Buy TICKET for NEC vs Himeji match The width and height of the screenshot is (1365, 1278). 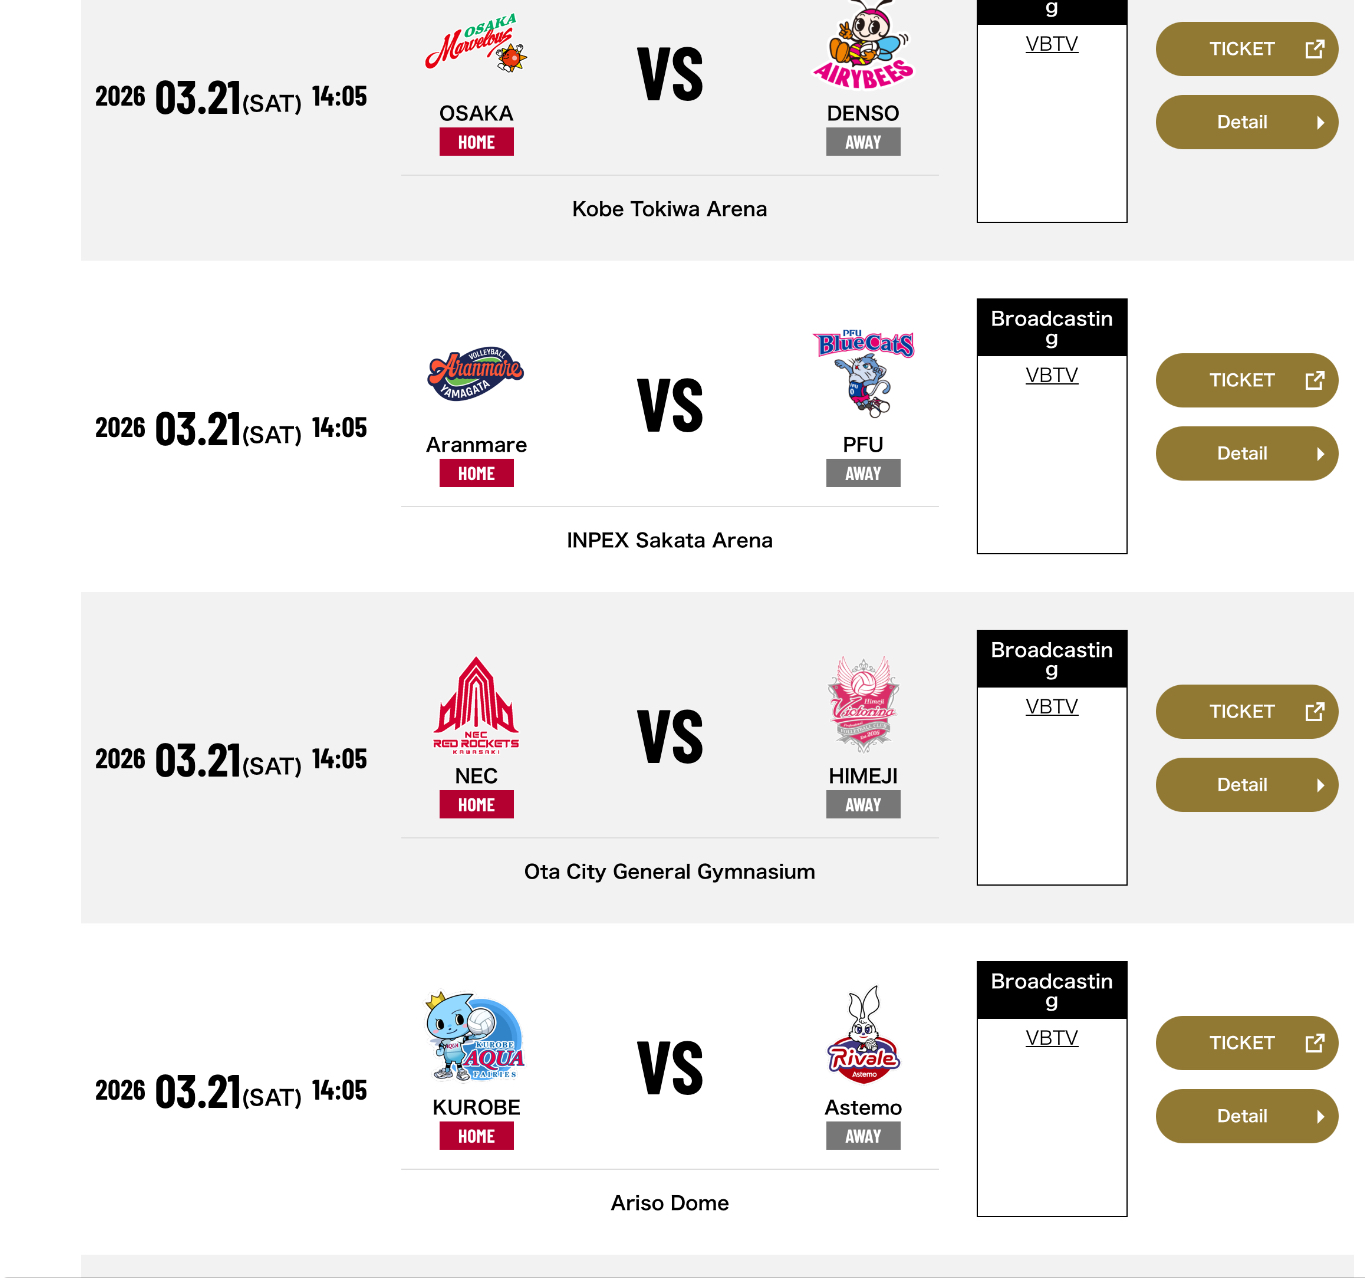pyautogui.click(x=1246, y=712)
